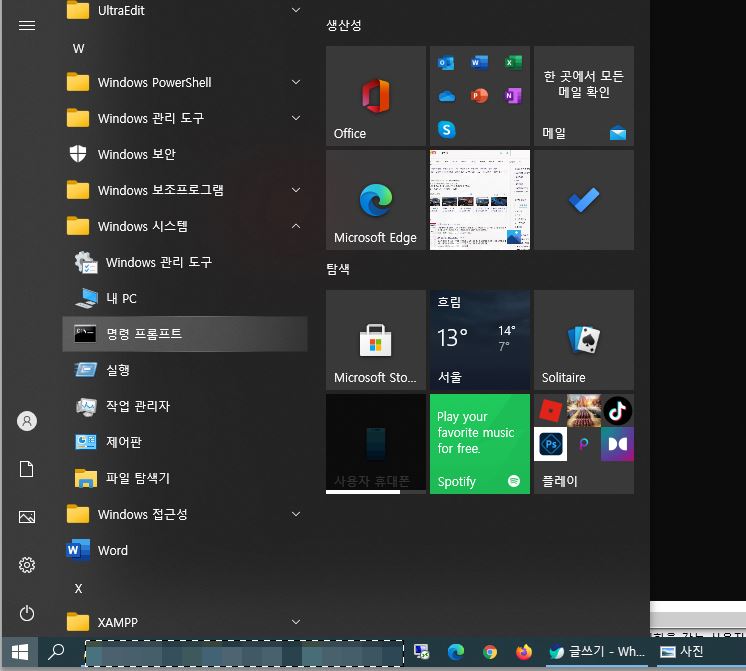The image size is (746, 671).
Task: Launch 명령 프롬프트
Action: pyautogui.click(x=185, y=334)
